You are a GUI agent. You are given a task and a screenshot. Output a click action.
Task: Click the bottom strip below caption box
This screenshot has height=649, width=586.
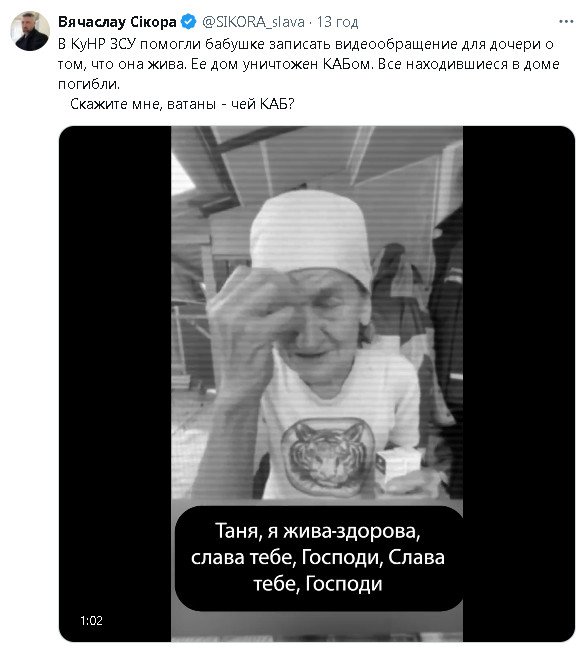pyautogui.click(x=317, y=626)
